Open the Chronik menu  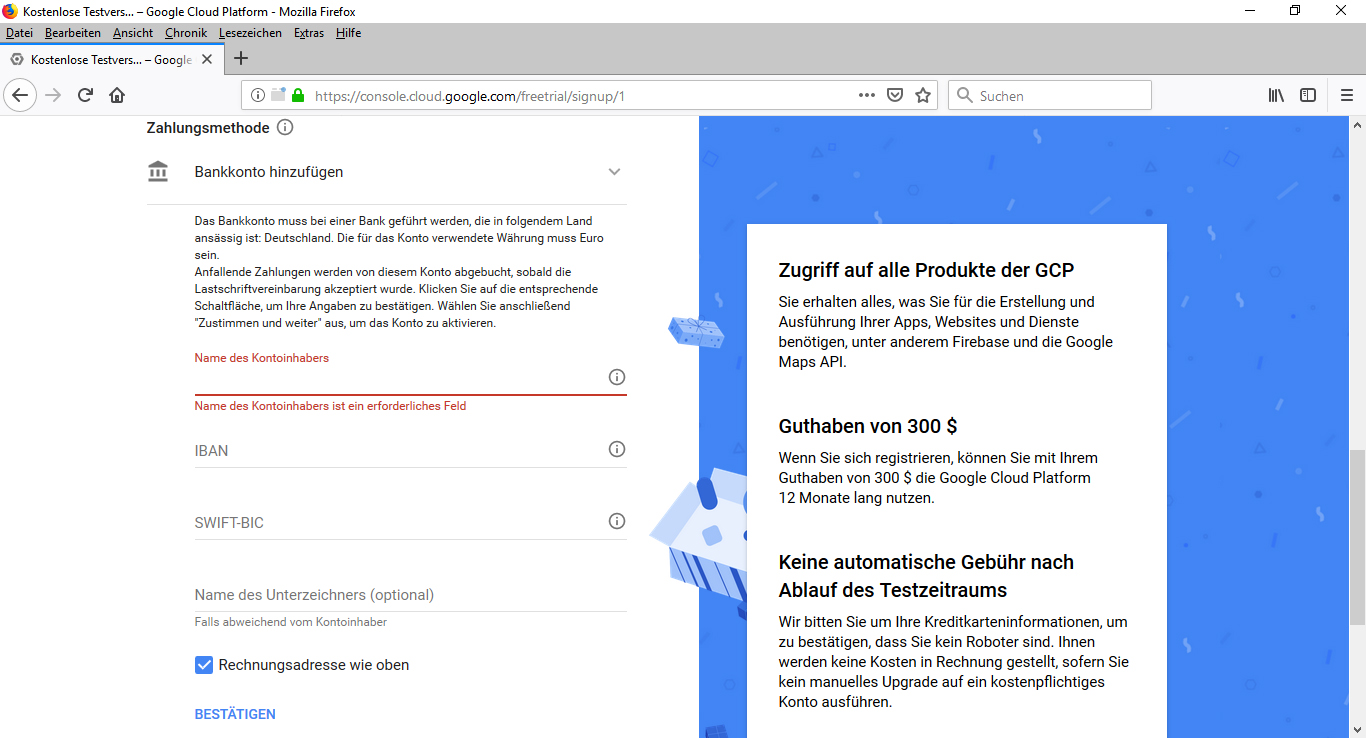pos(186,33)
